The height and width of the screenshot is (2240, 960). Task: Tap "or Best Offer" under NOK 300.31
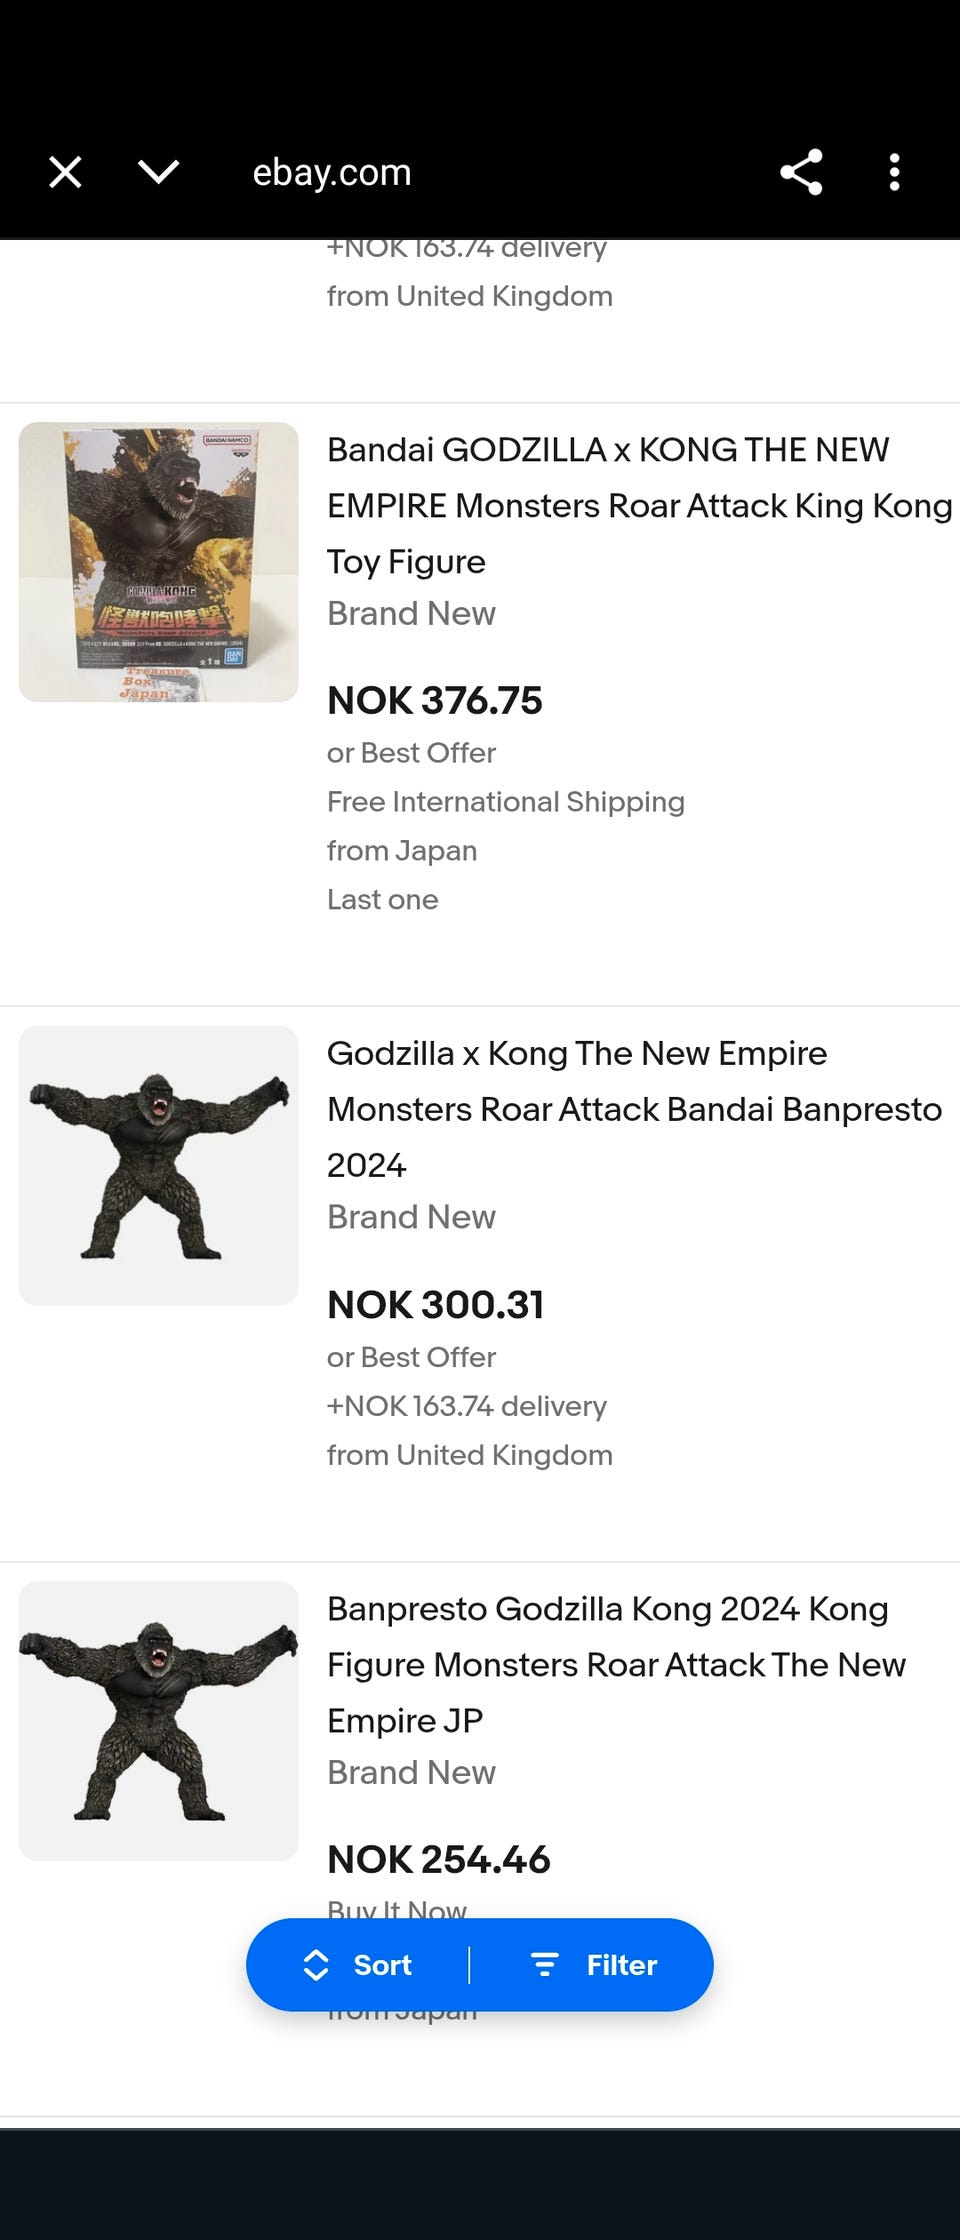tap(411, 1357)
